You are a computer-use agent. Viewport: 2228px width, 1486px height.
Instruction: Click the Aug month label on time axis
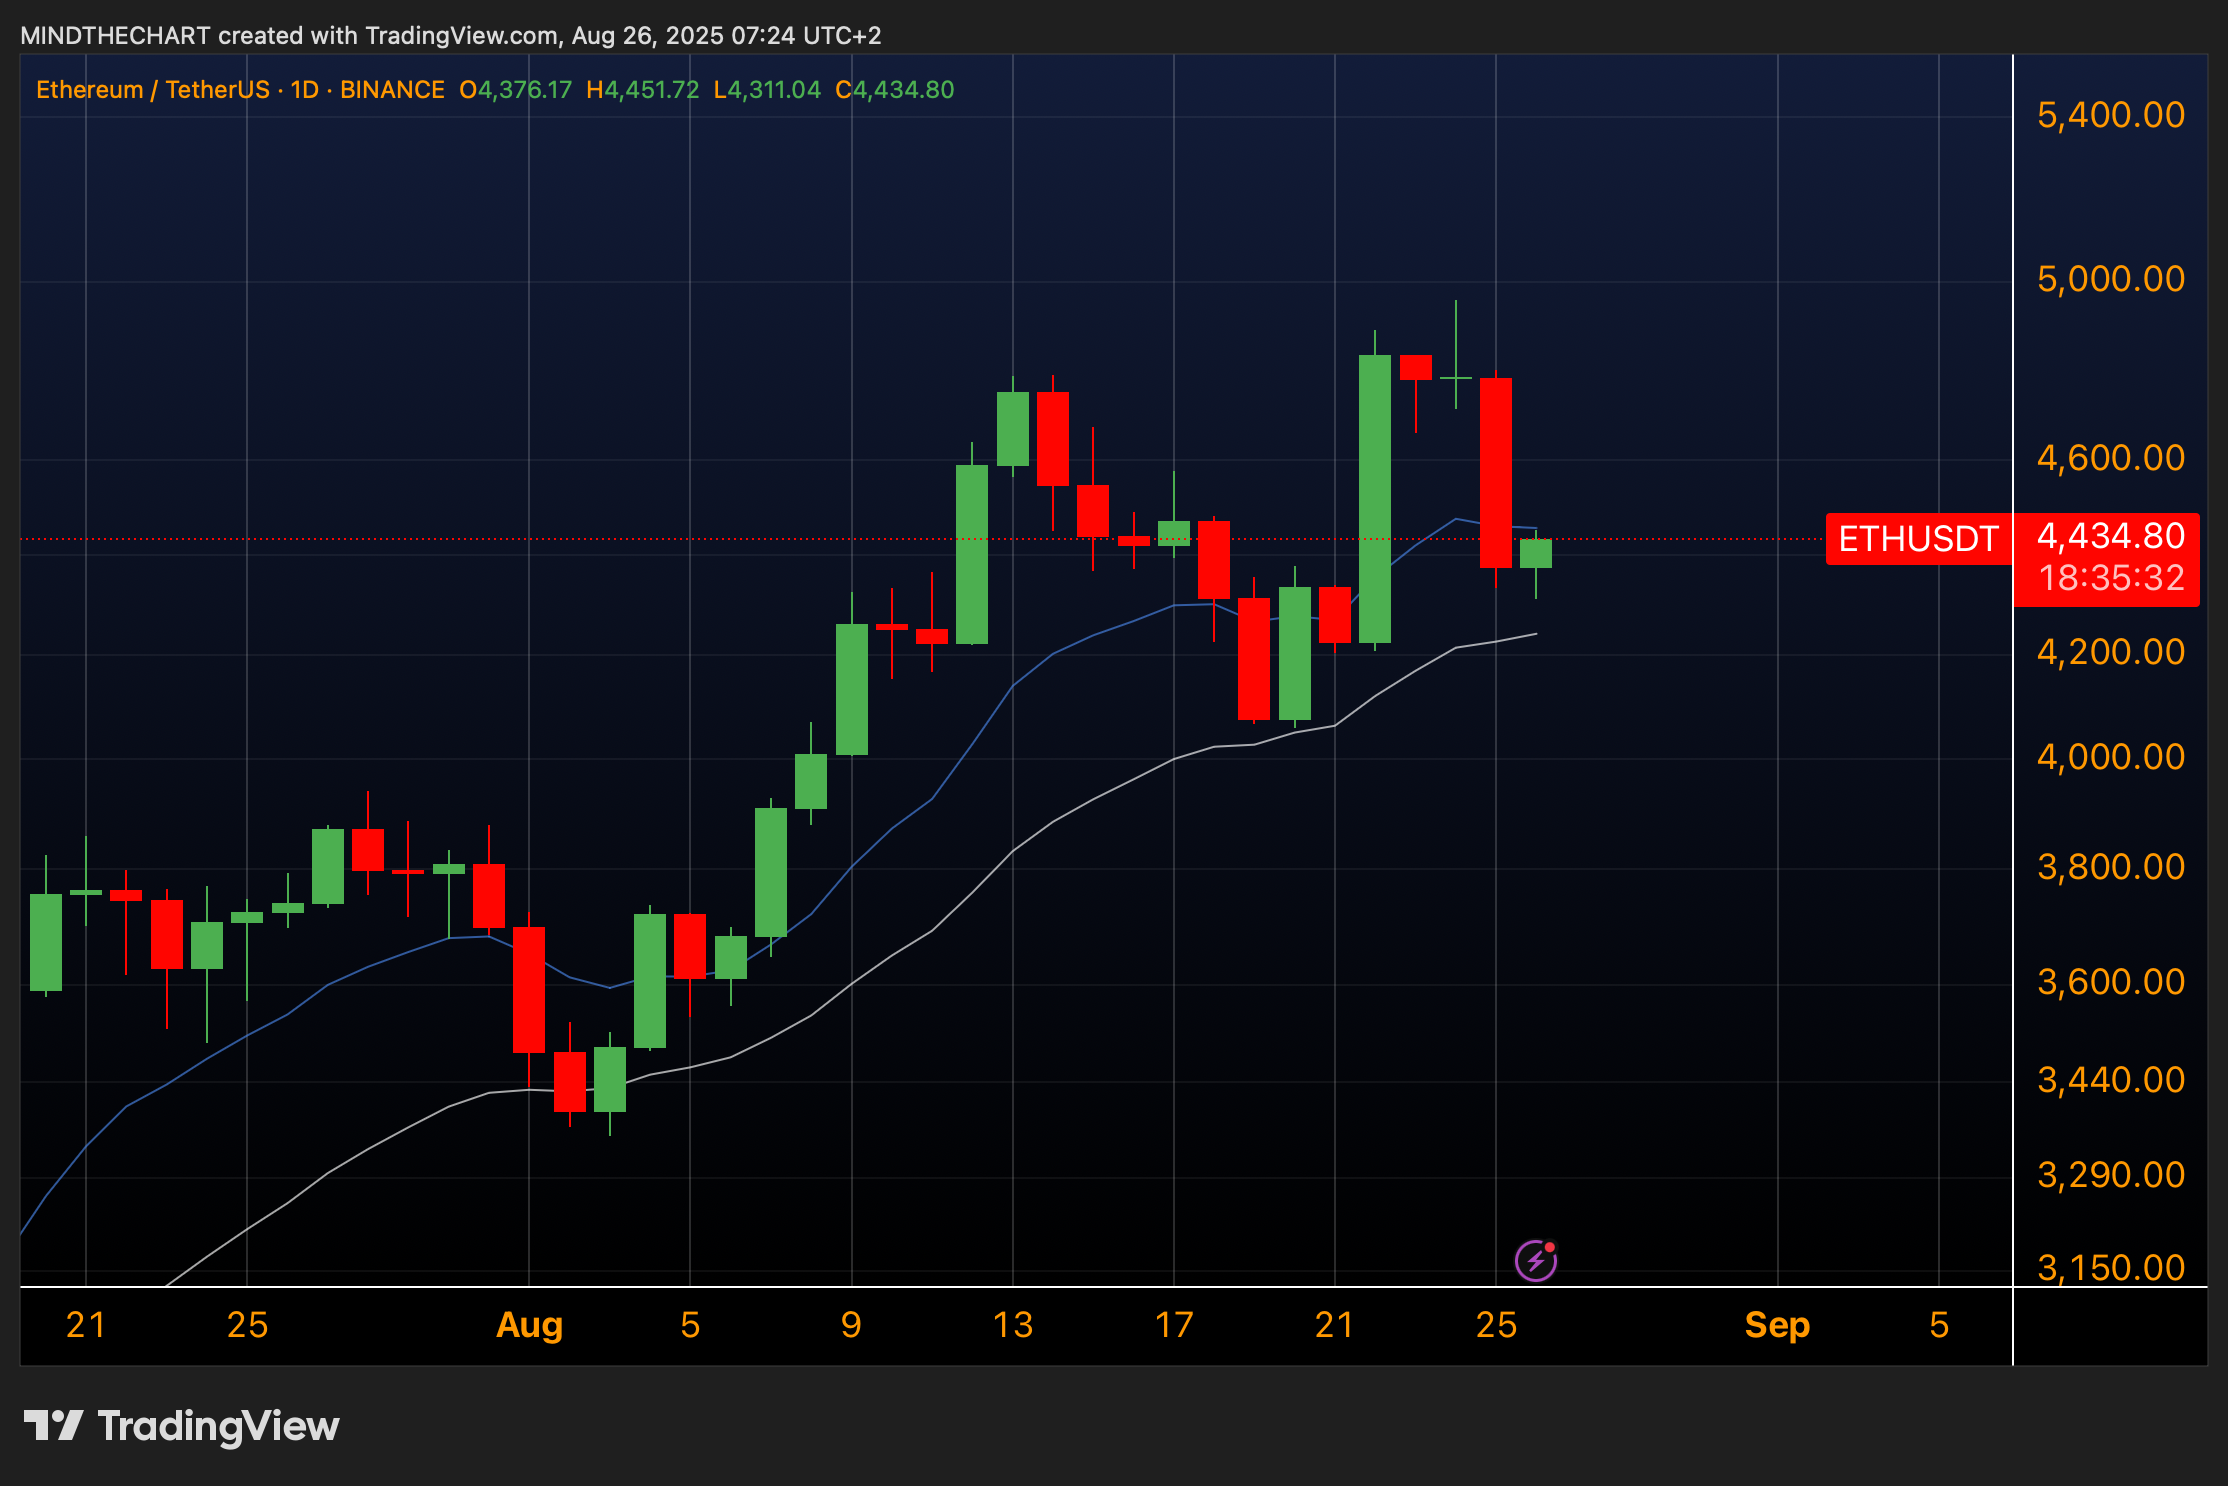tap(529, 1325)
